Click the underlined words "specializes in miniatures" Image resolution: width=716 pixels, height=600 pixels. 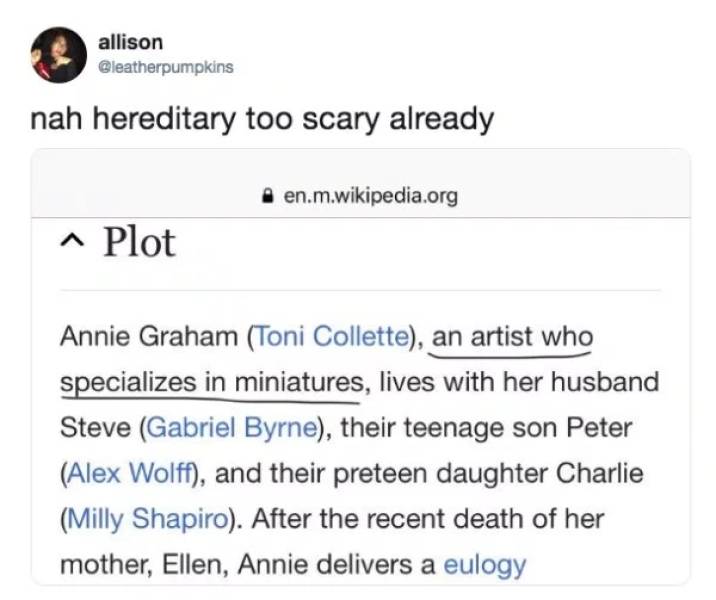point(210,382)
